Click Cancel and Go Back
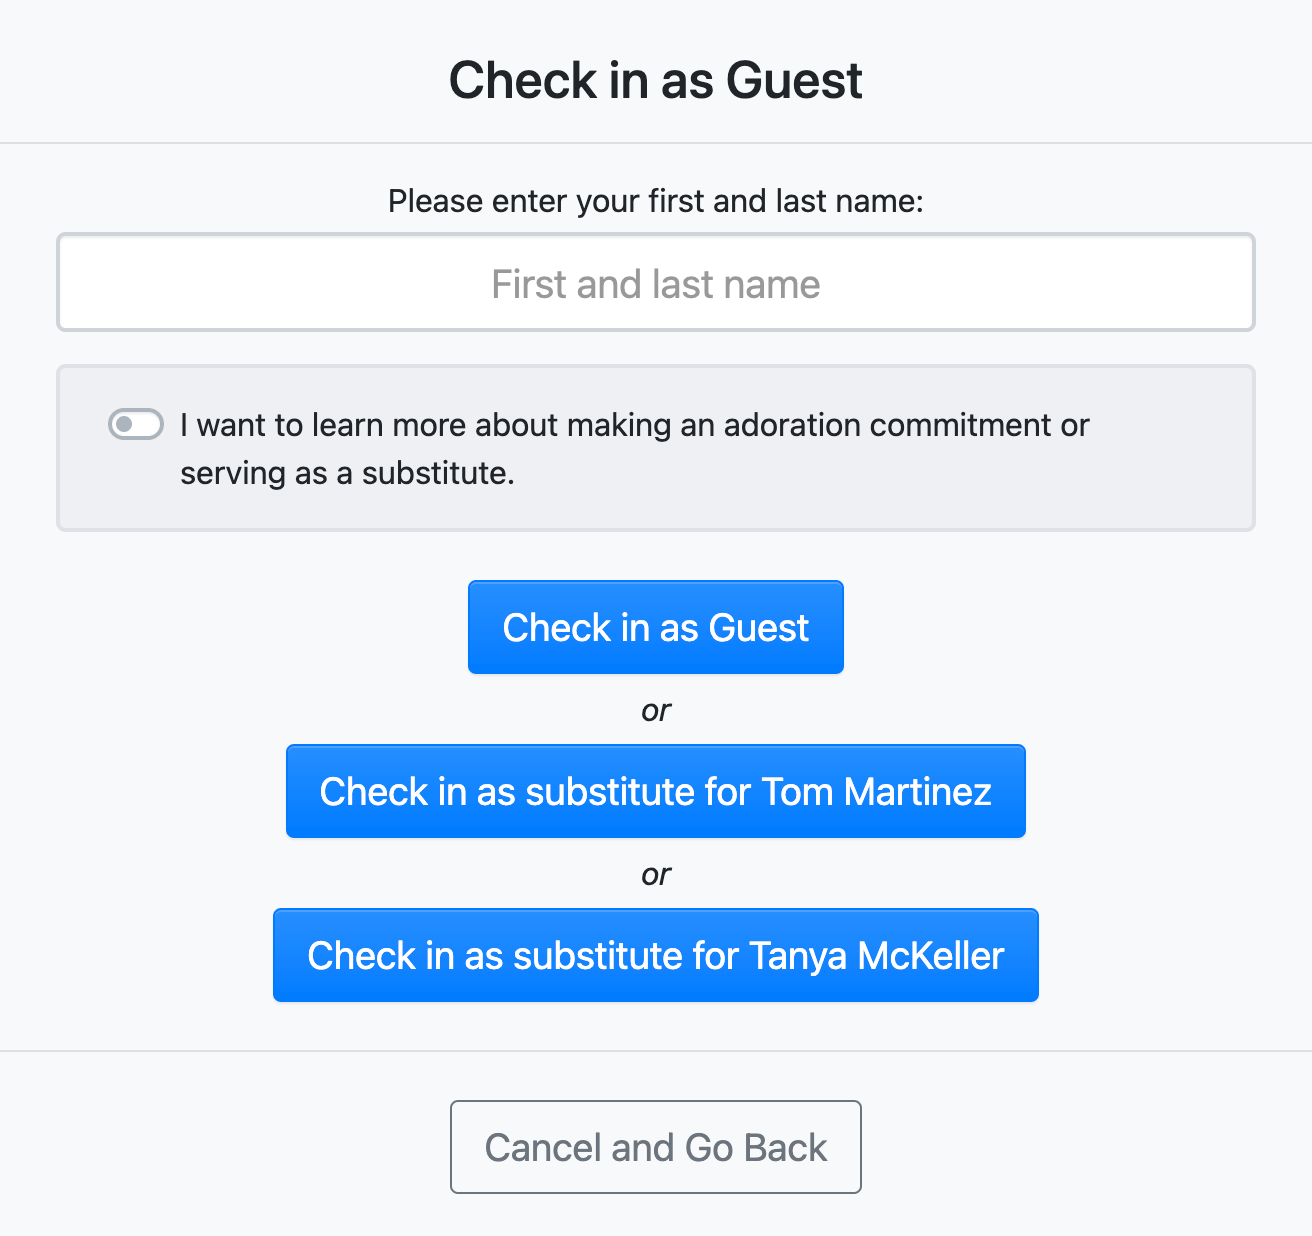 (655, 1147)
